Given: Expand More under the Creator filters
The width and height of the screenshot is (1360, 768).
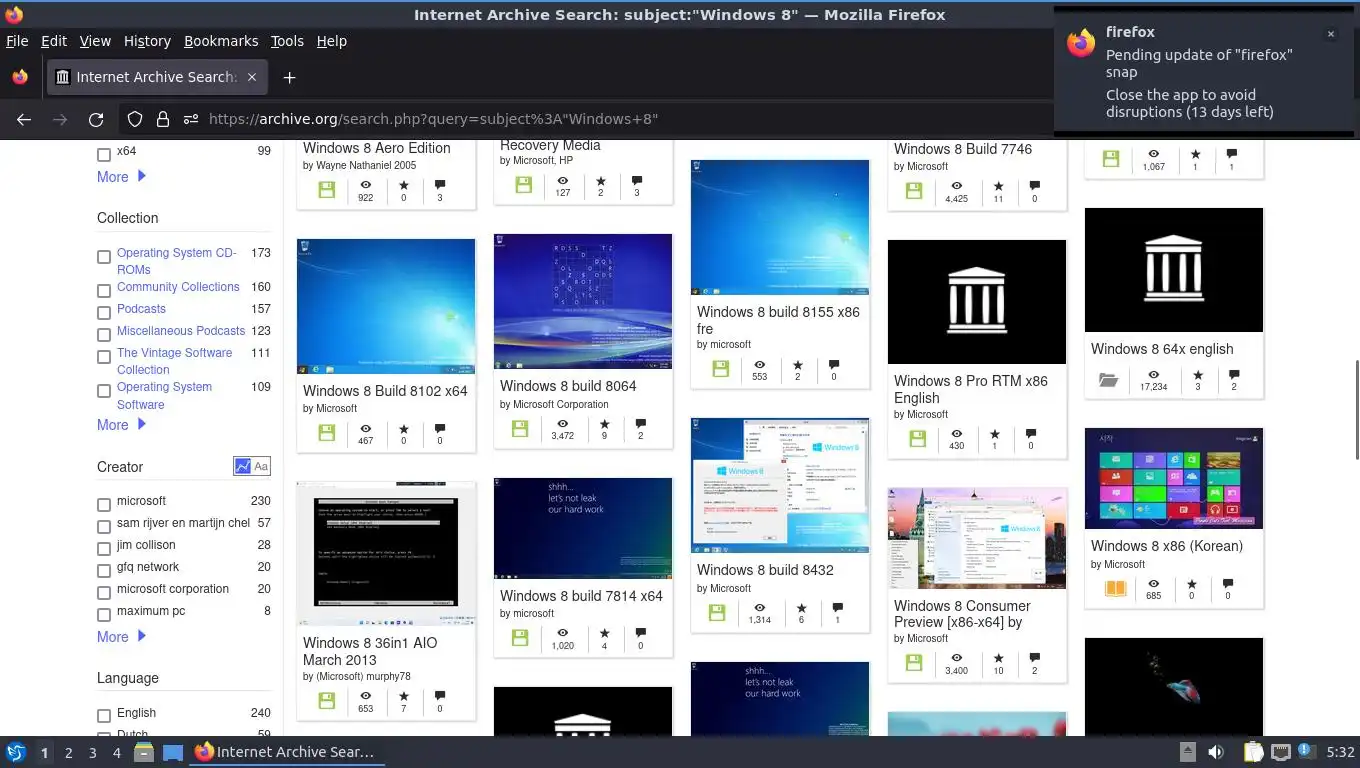Looking at the screenshot, I should [121, 637].
